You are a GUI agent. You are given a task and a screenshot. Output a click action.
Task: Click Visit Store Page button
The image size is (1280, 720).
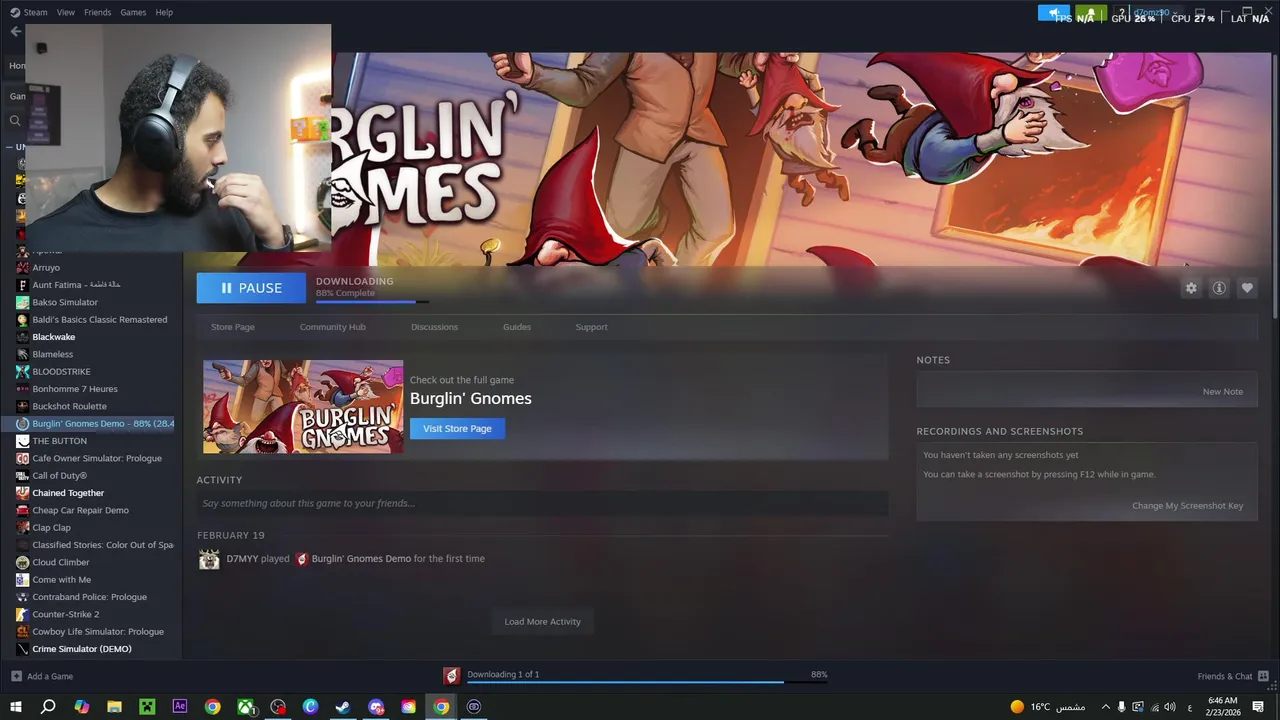click(457, 428)
